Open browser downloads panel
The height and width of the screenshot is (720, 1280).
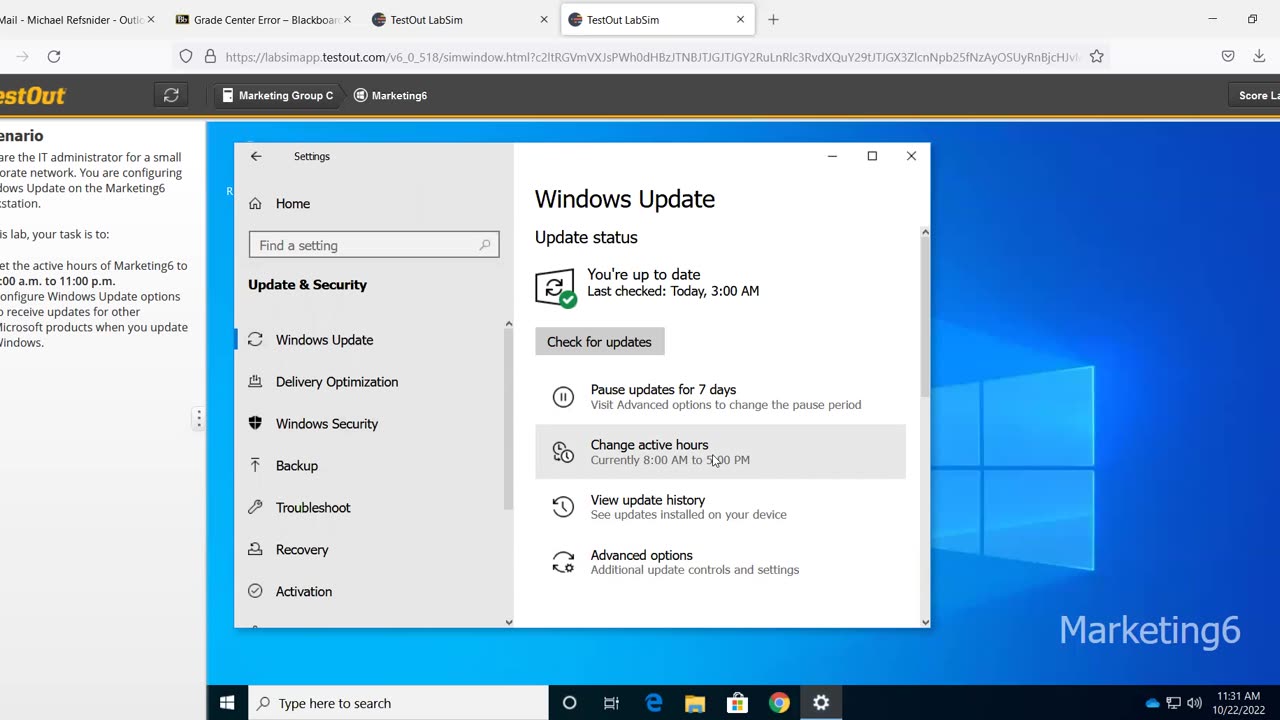pyautogui.click(x=1259, y=57)
